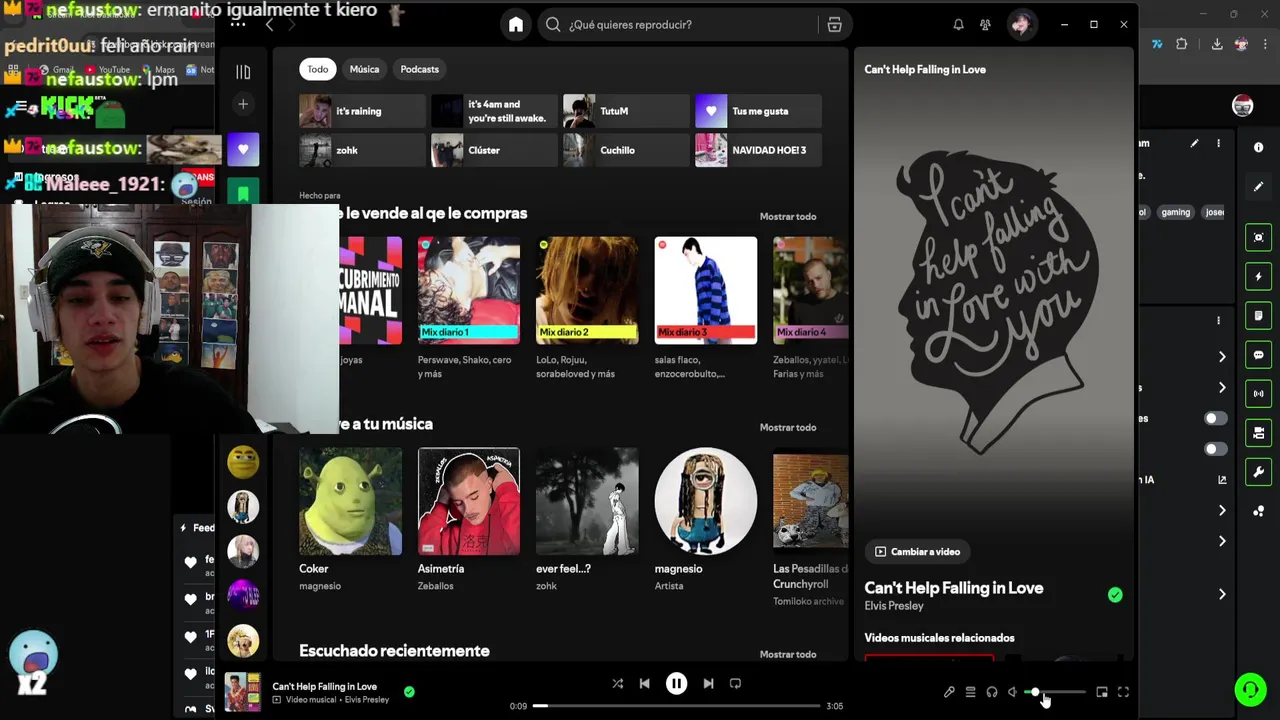Expand the chevron row just below the IA row
The width and height of the screenshot is (1280, 720).
tap(1222, 511)
